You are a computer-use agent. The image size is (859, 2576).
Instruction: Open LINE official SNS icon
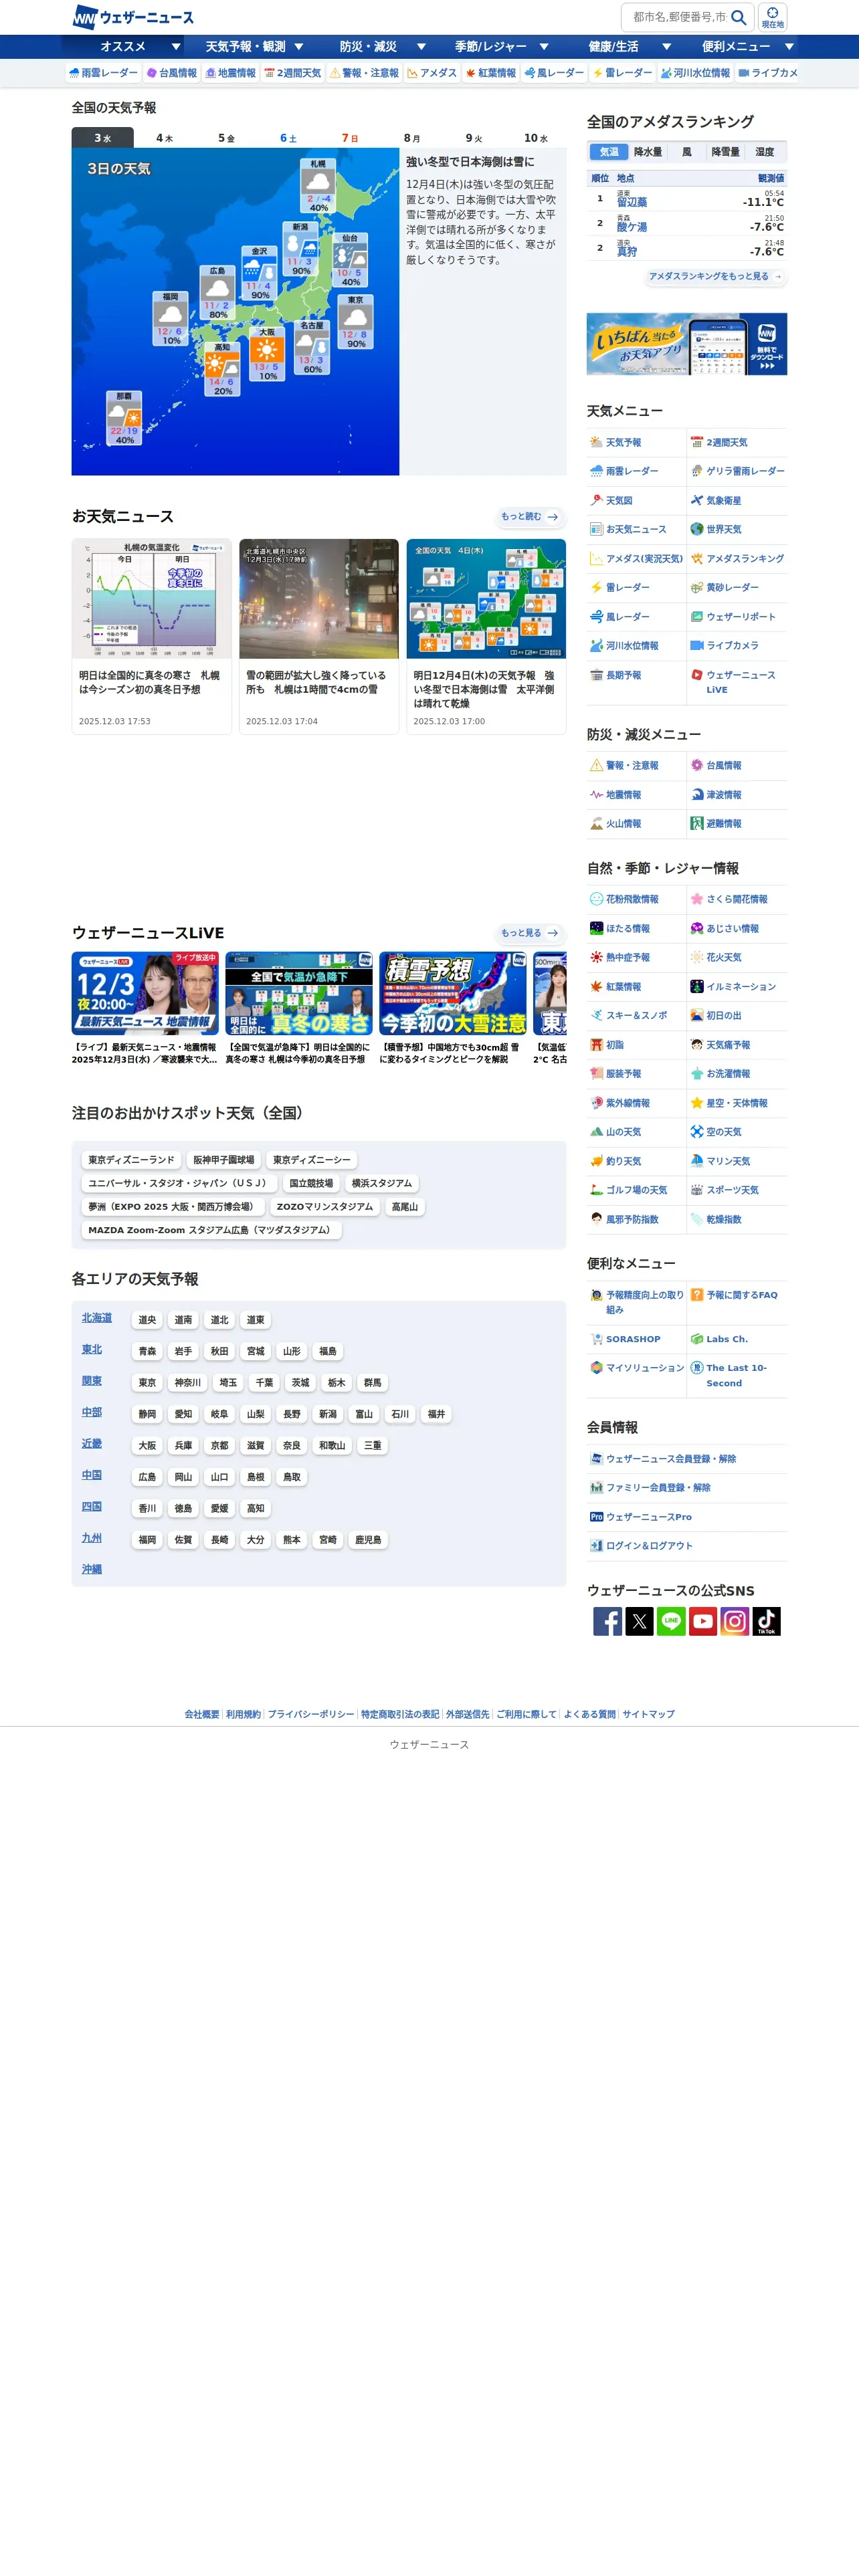click(671, 1621)
